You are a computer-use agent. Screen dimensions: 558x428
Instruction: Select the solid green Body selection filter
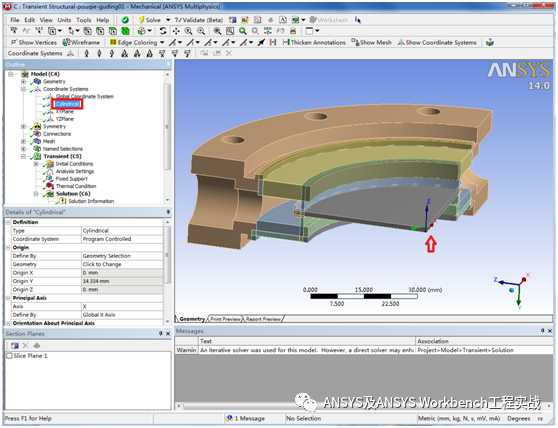pyautogui.click(x=125, y=31)
